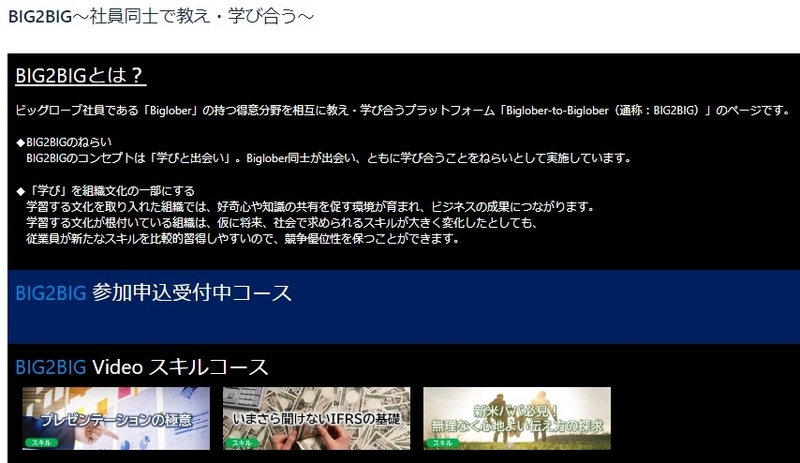This screenshot has height=463, width=800.
Task: Click the sentence starting ビッグローブ社員である
Action: (403, 110)
